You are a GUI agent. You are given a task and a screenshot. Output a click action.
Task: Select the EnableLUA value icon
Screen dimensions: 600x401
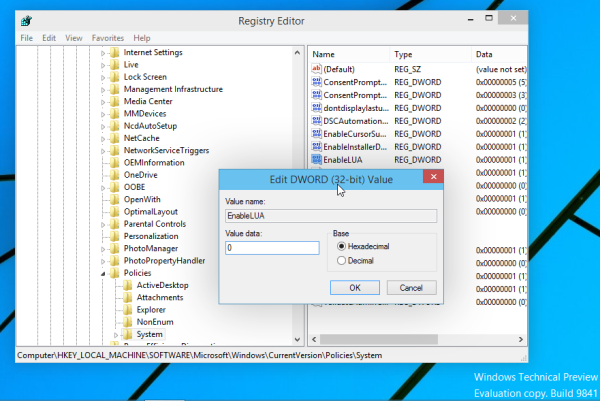click(317, 159)
